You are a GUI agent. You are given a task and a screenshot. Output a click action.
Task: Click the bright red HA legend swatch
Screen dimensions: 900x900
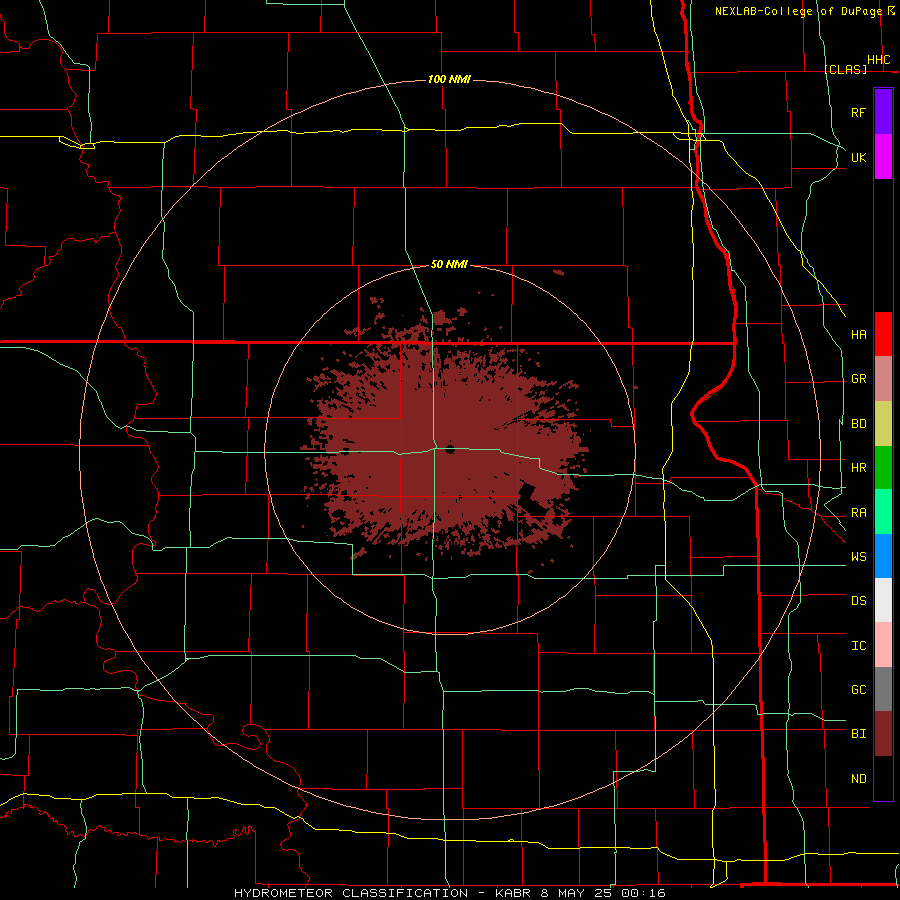pos(883,334)
